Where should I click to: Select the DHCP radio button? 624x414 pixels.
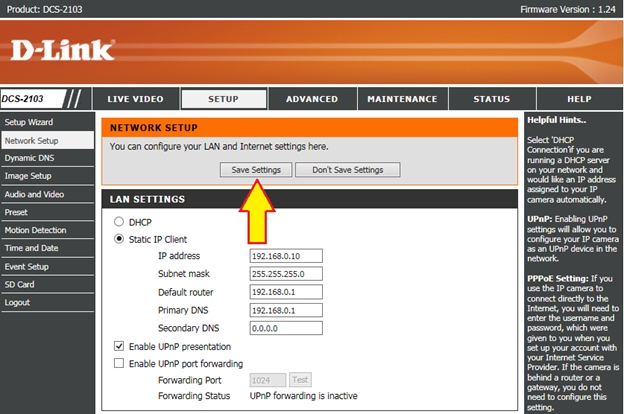point(120,221)
